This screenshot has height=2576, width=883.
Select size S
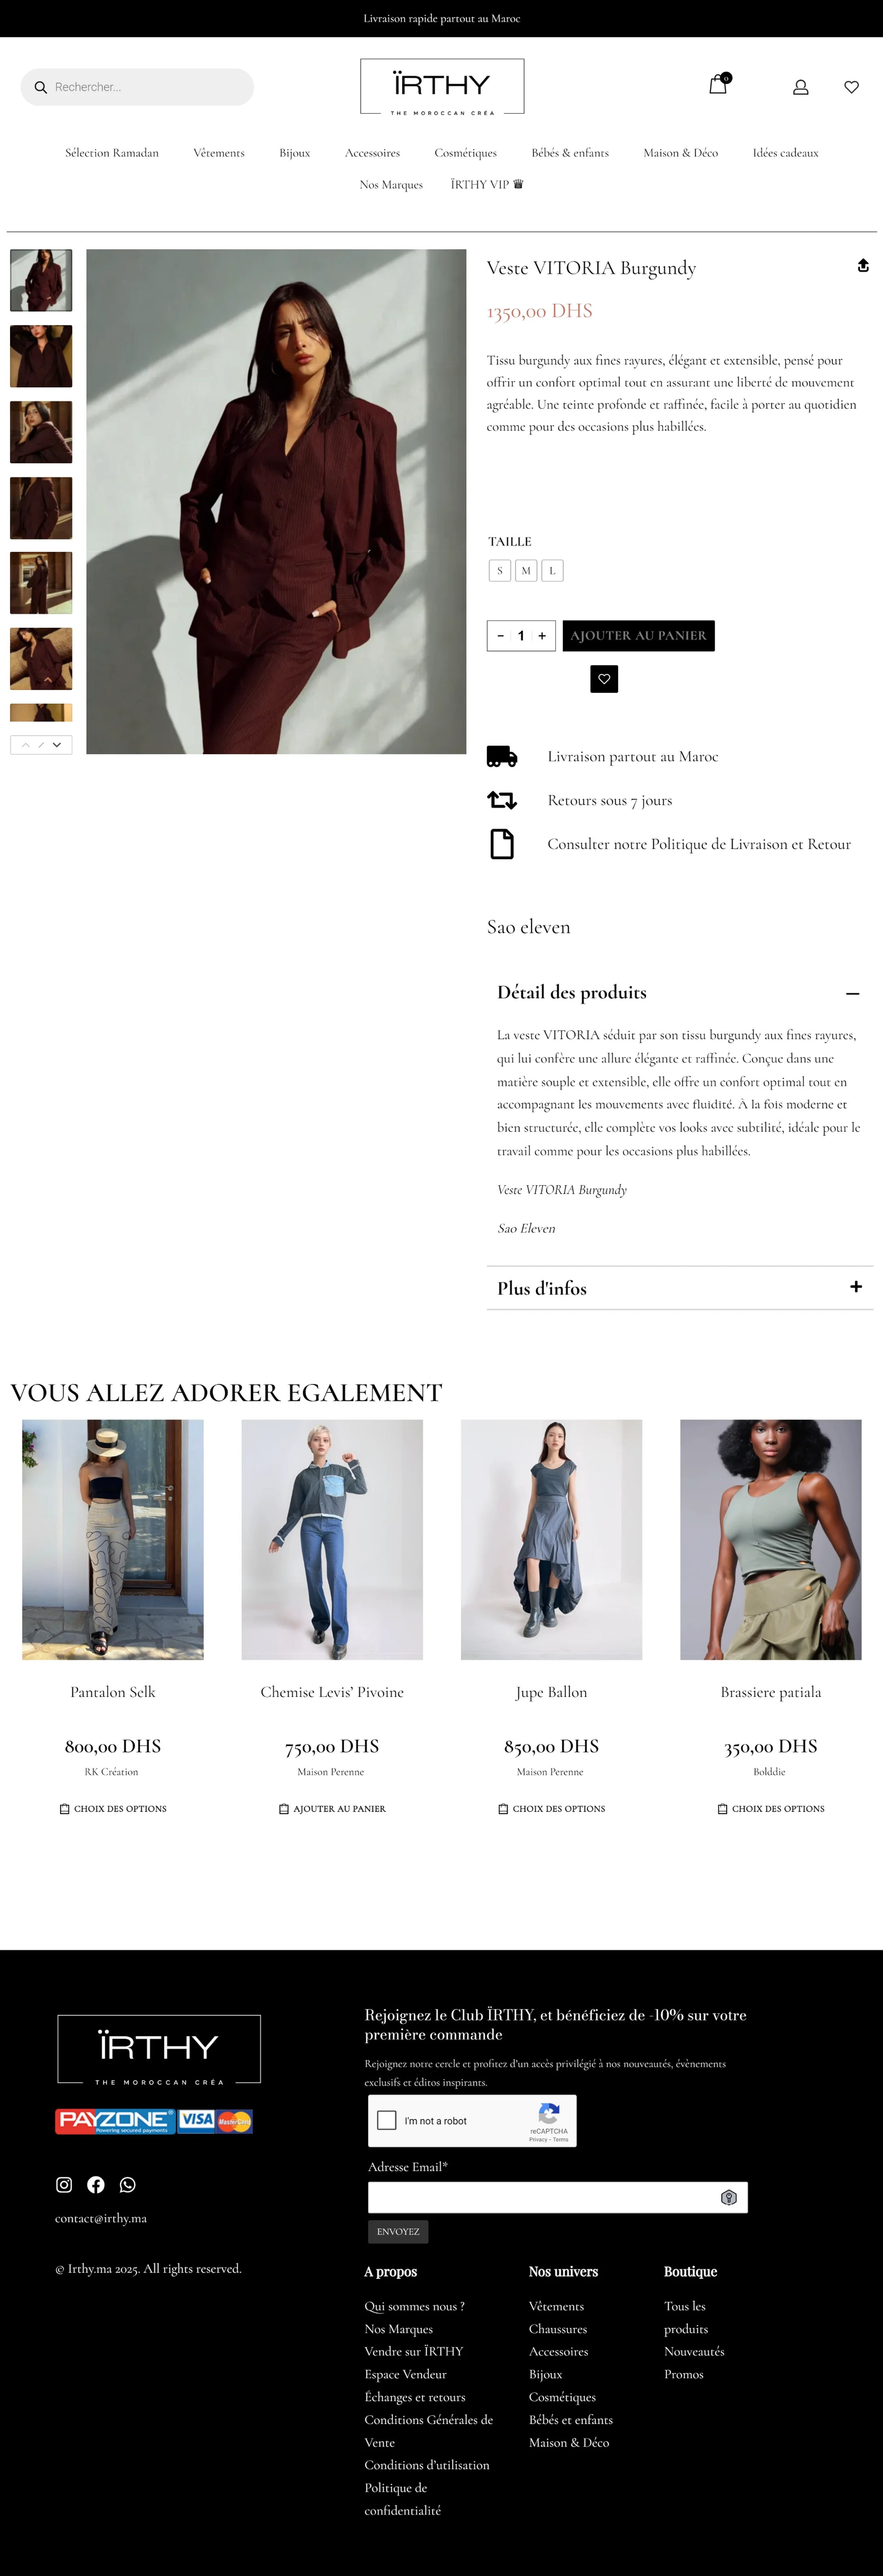pyautogui.click(x=499, y=571)
